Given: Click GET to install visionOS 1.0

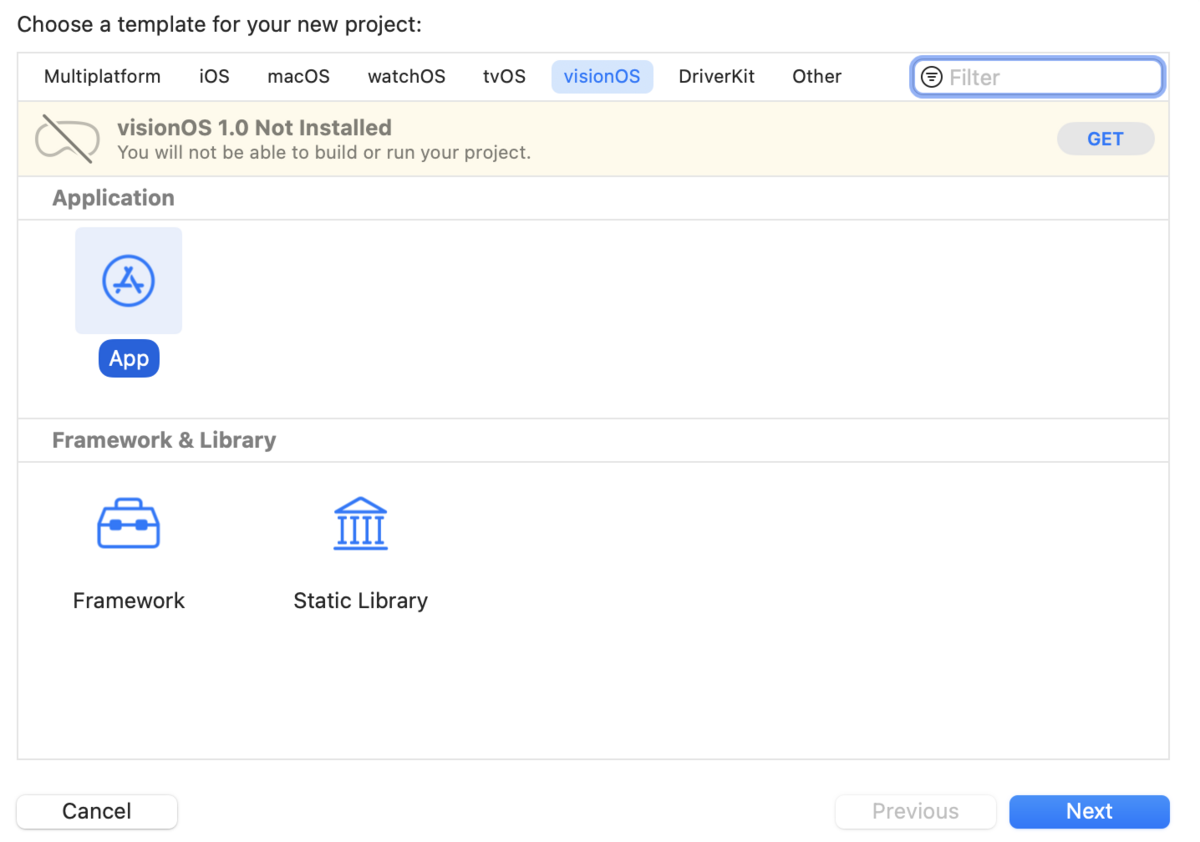Looking at the screenshot, I should (1105, 139).
